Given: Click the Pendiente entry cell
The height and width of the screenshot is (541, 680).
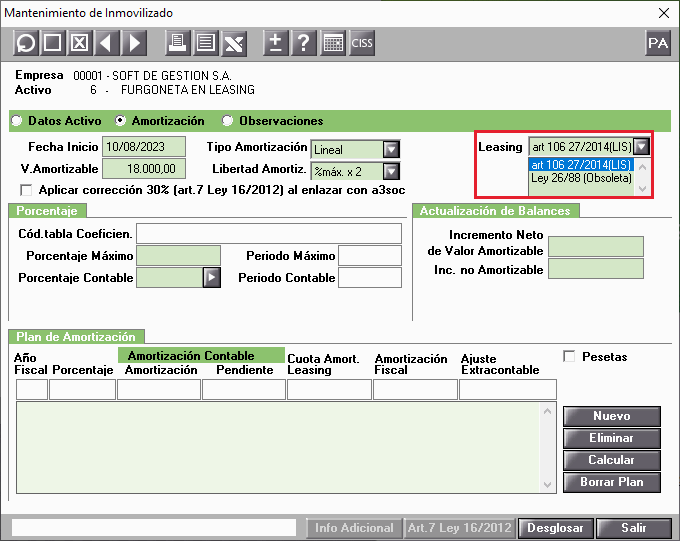Looking at the screenshot, I should pyautogui.click(x=244, y=389).
